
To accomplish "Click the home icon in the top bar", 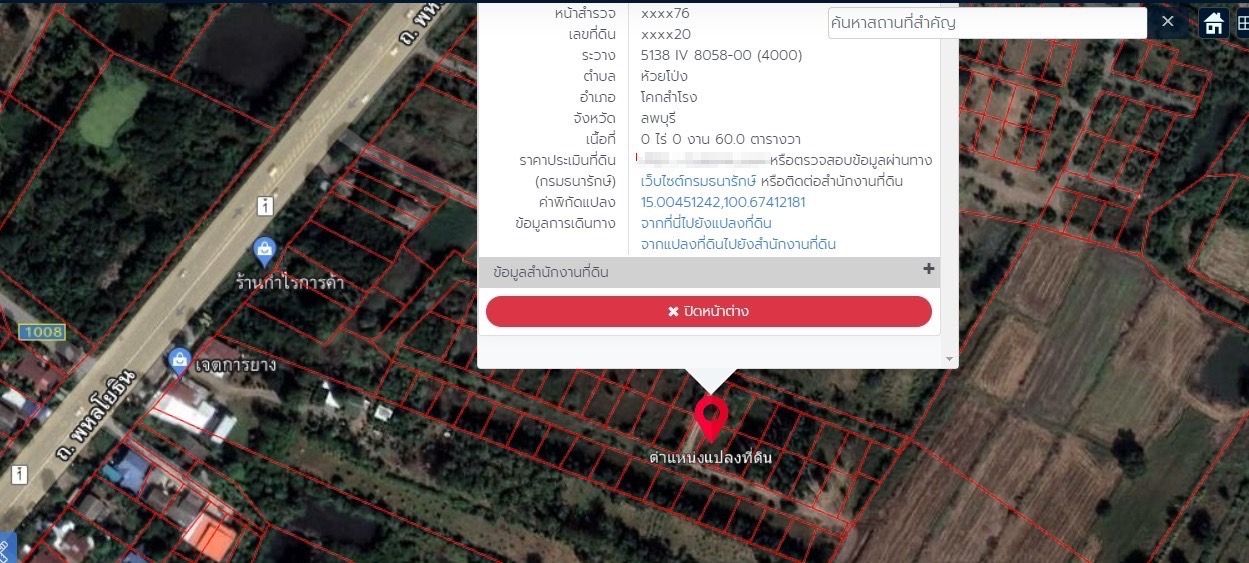I will pos(1214,23).
